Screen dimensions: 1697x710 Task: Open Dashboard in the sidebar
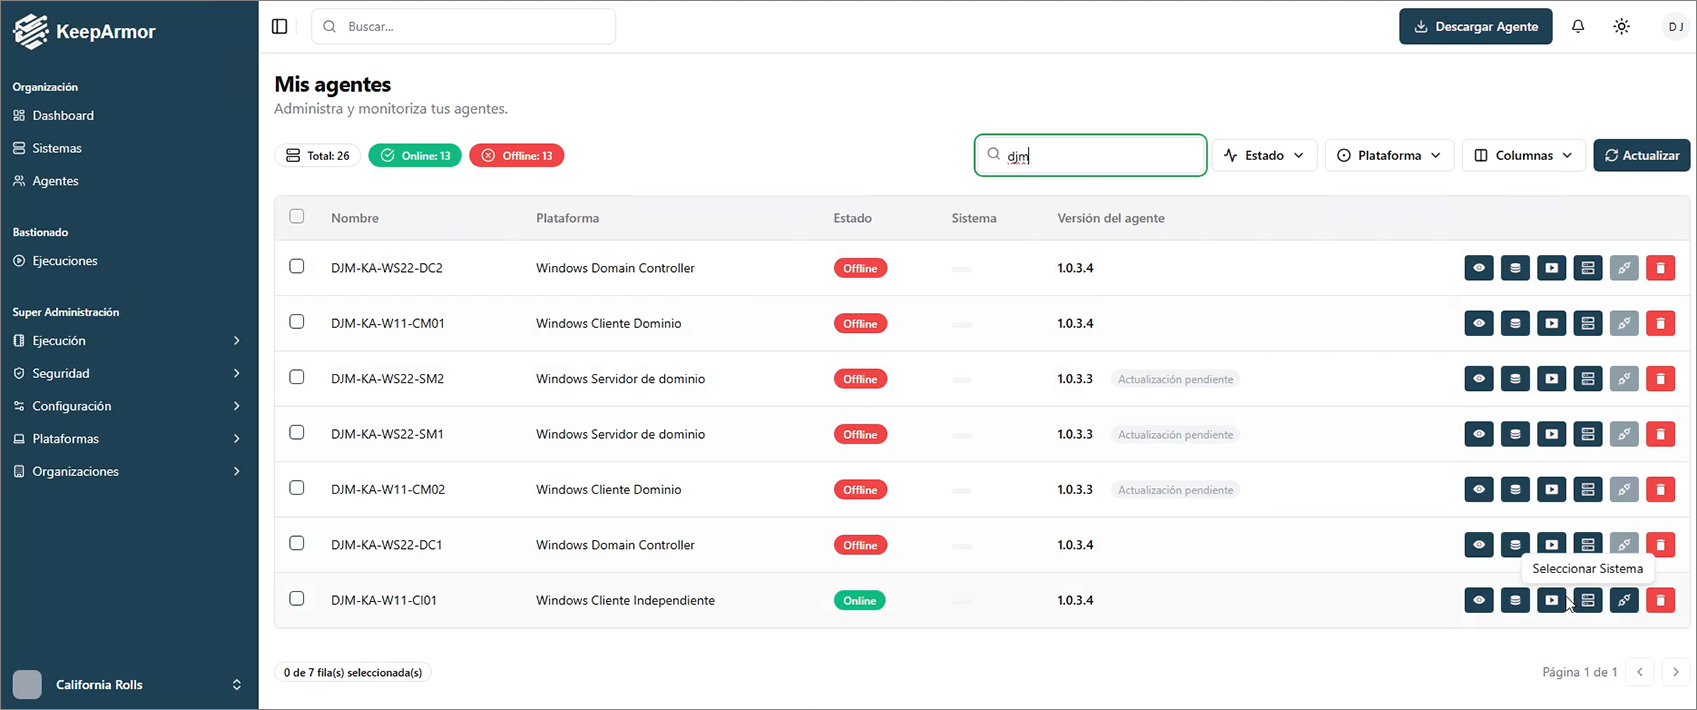point(63,116)
